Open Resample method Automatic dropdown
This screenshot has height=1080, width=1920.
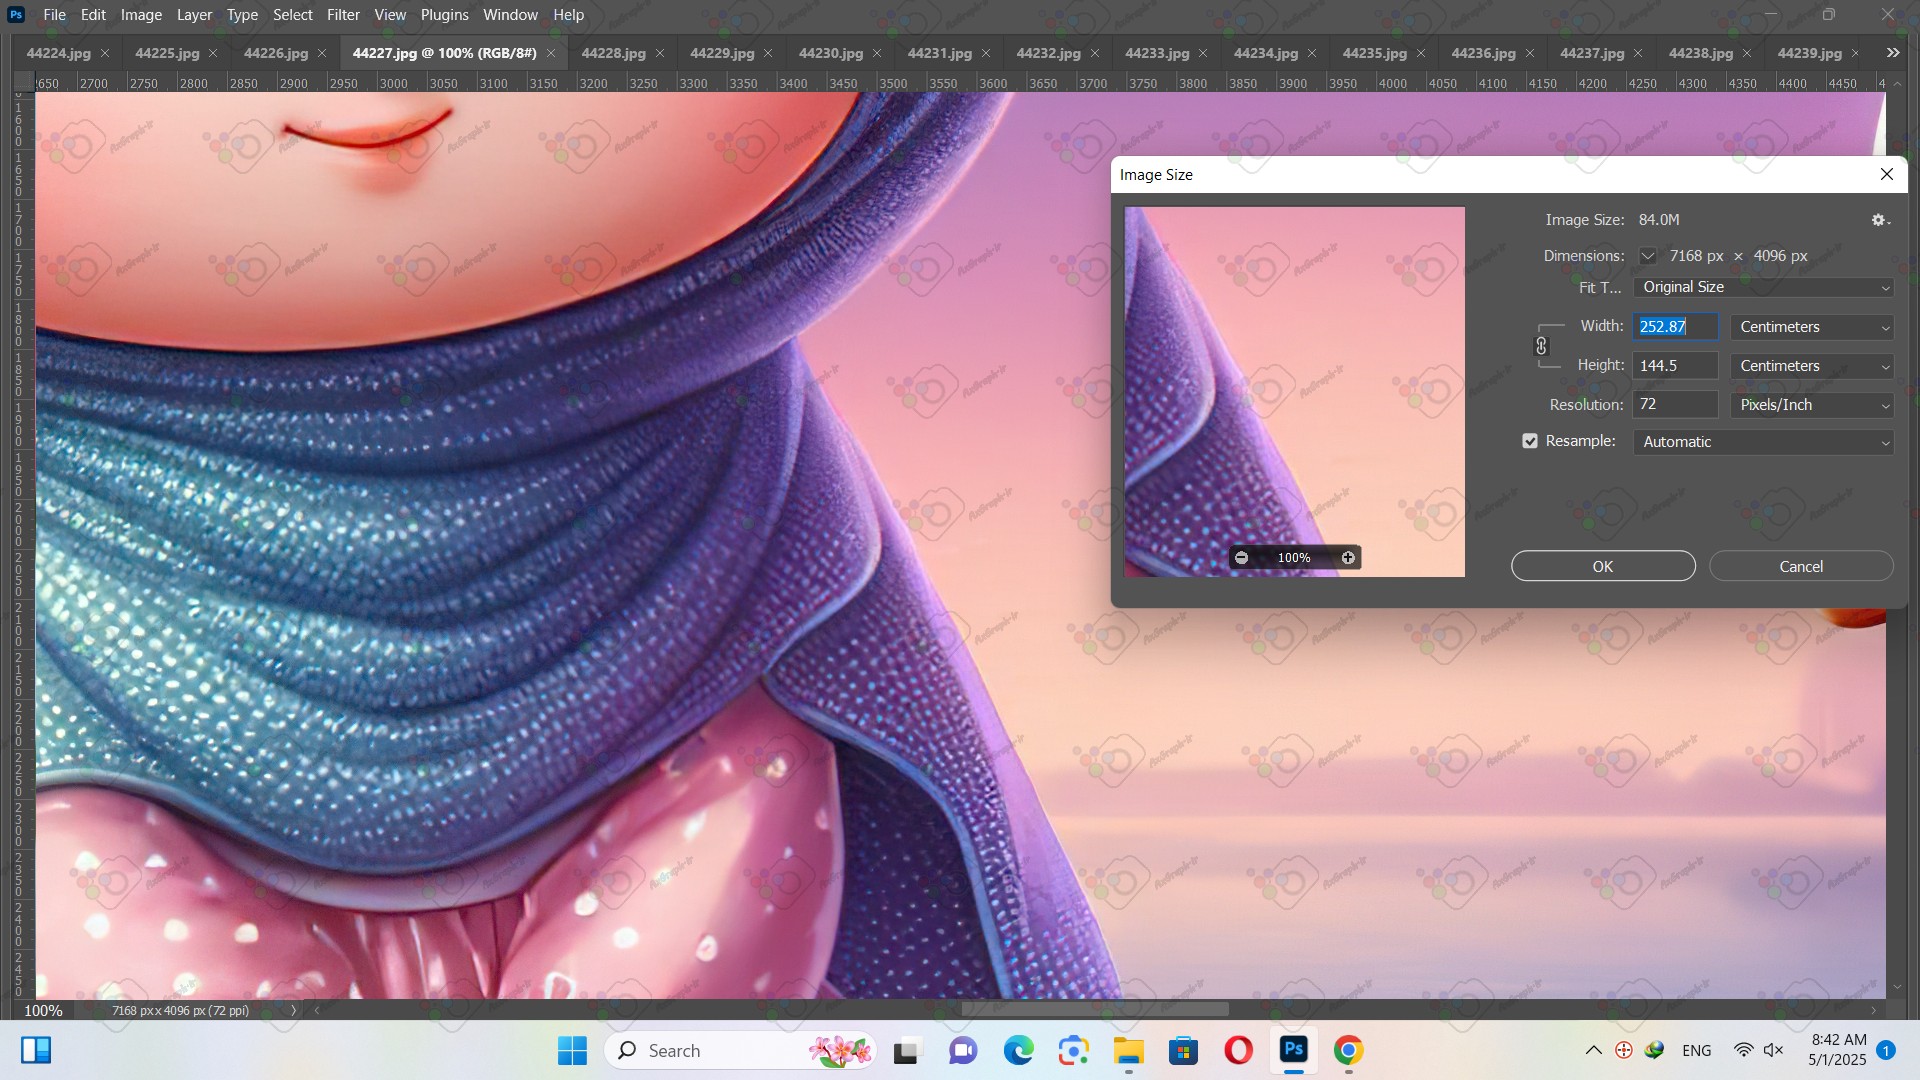[x=1763, y=442]
